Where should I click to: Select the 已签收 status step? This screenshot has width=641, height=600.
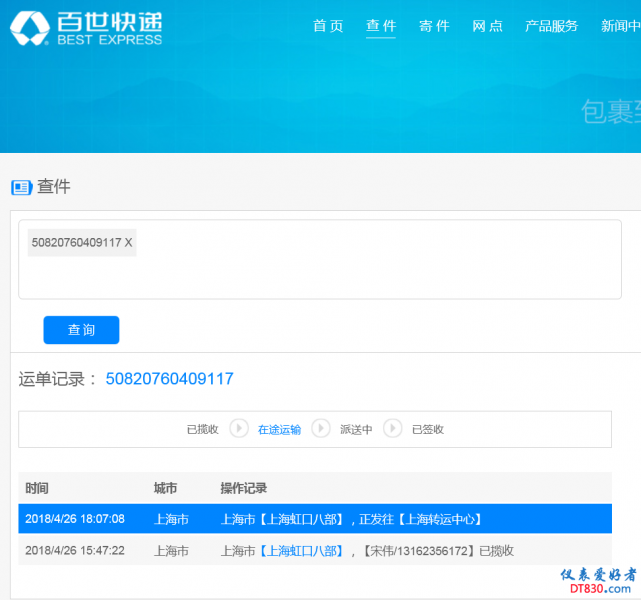click(427, 429)
